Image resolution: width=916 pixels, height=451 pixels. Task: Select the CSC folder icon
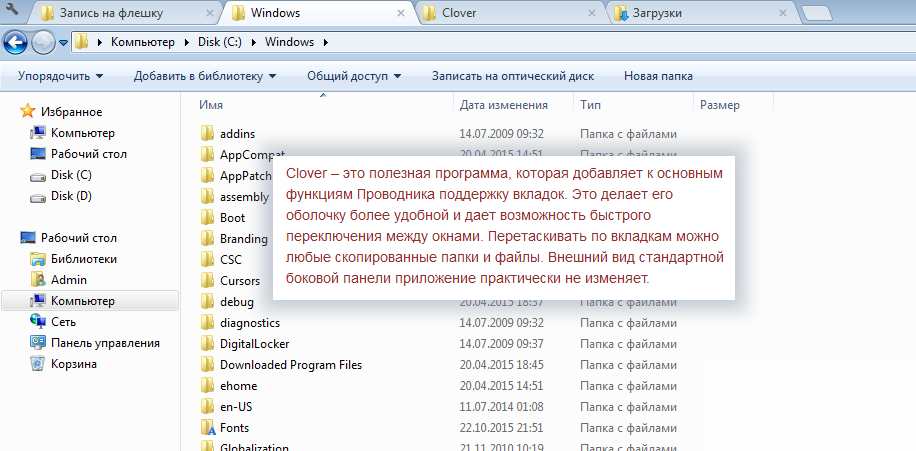(207, 260)
